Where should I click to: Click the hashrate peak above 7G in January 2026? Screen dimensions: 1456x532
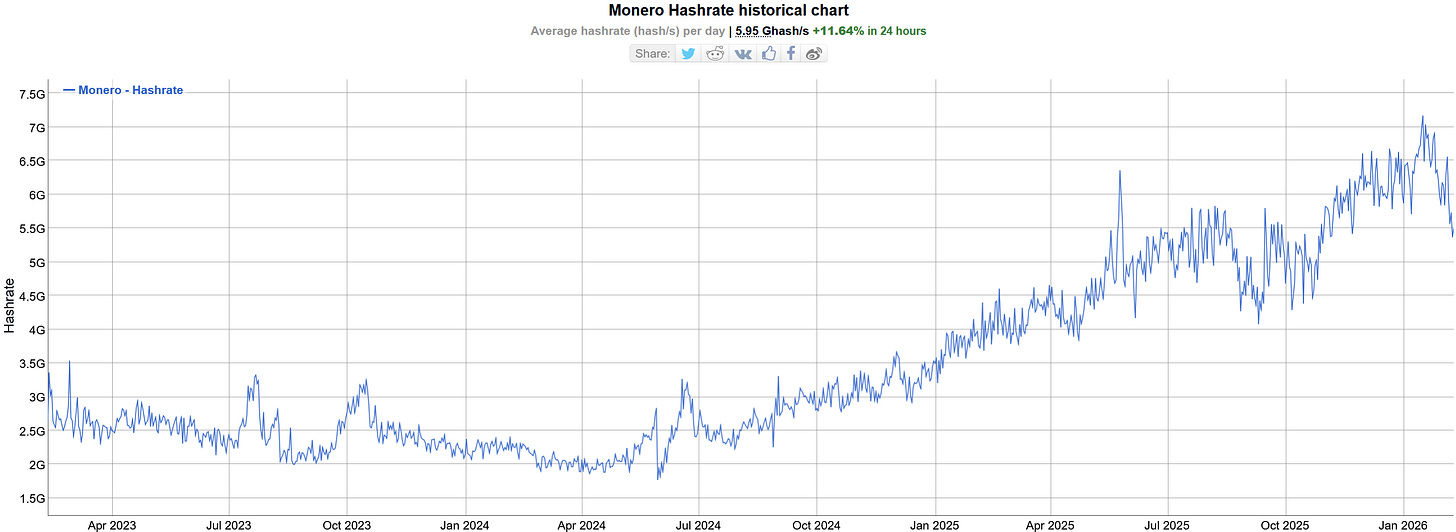click(x=1422, y=117)
